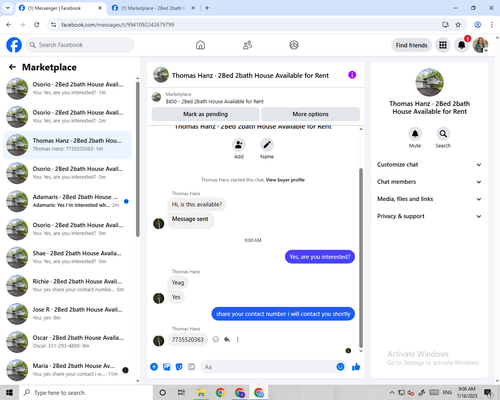Click the chat messages scrollbar
This screenshot has width=500, height=400.
(361, 258)
